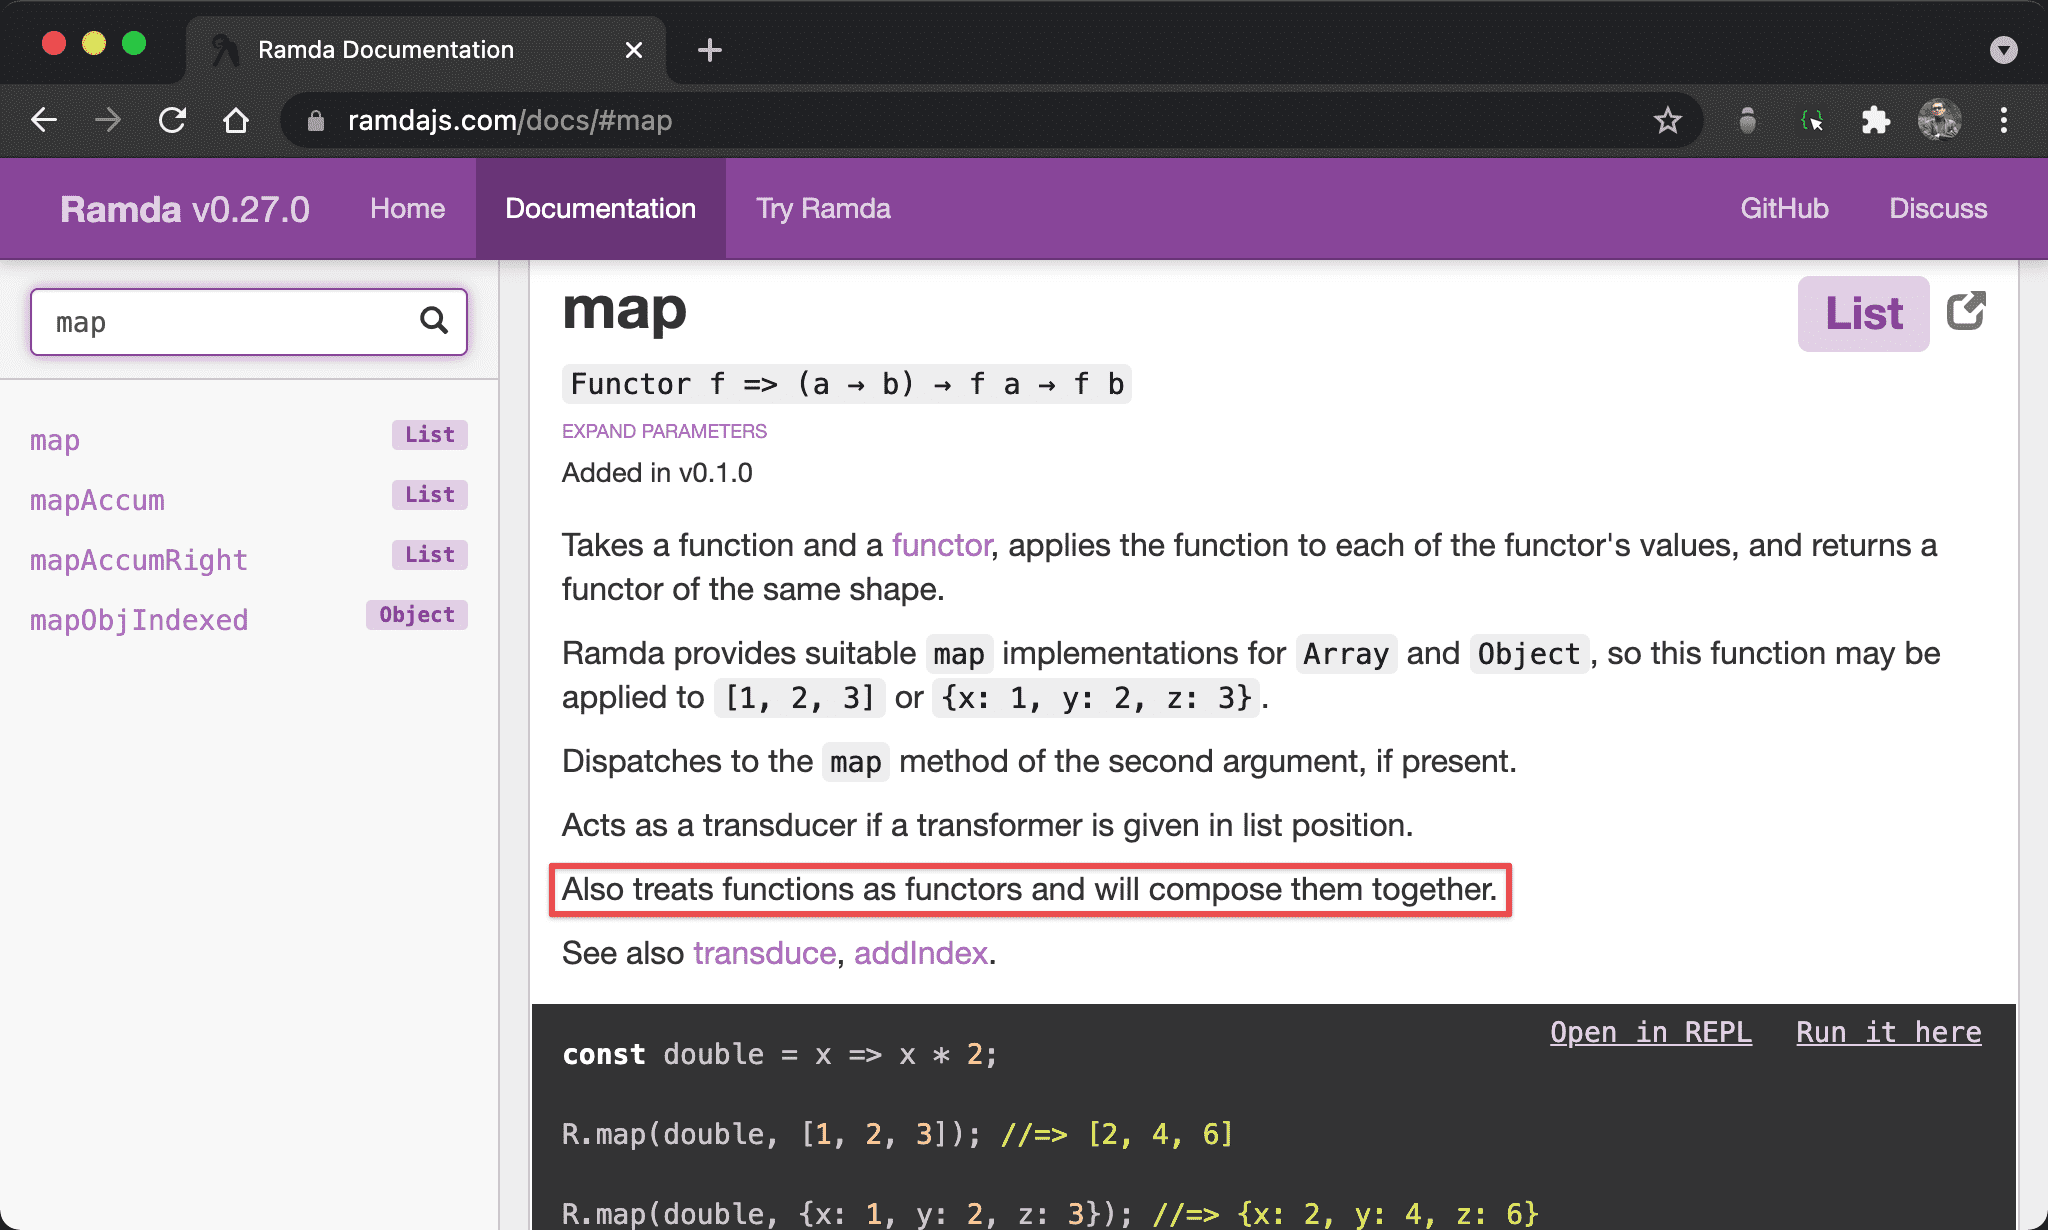Select mapAccum in the sidebar
Viewport: 2048px width, 1230px height.
97,500
